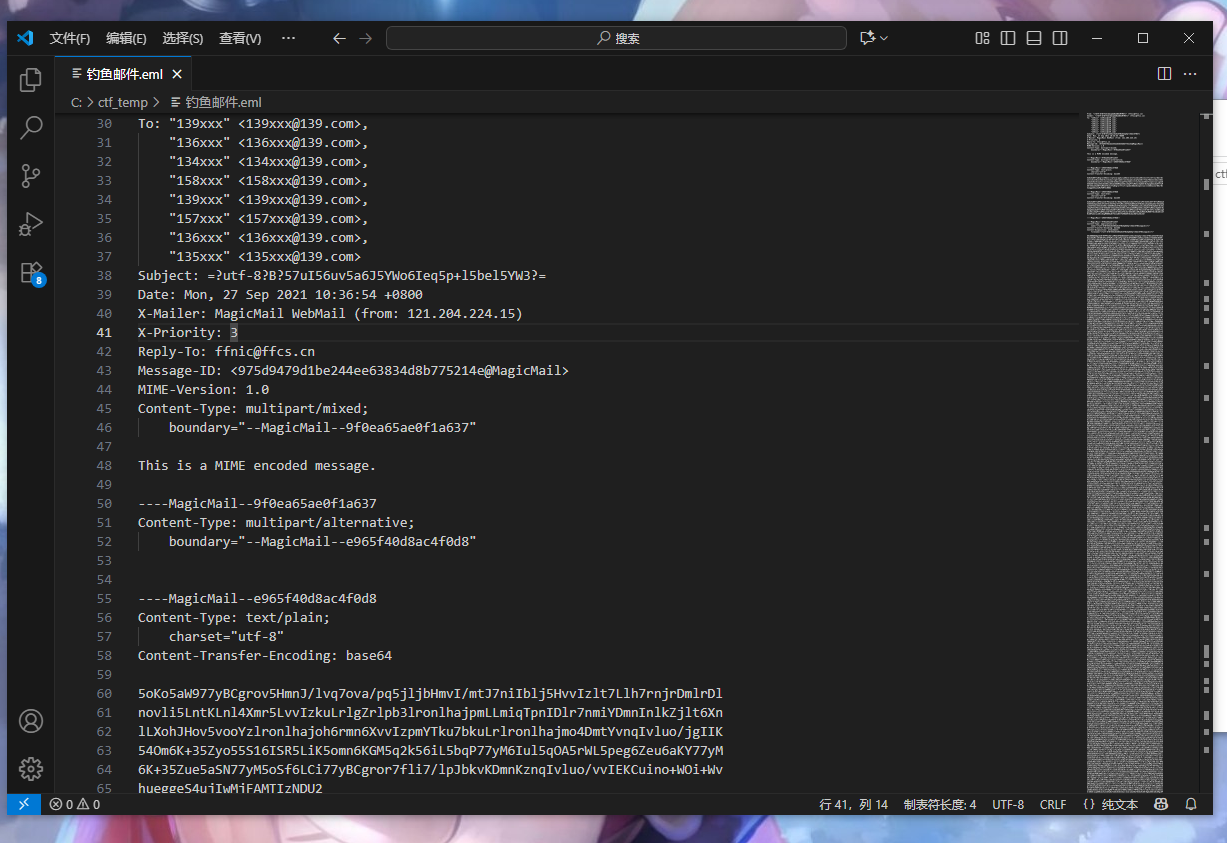The image size is (1227, 843).
Task: Open the editor's more actions ellipsis menu
Action: coord(1190,74)
